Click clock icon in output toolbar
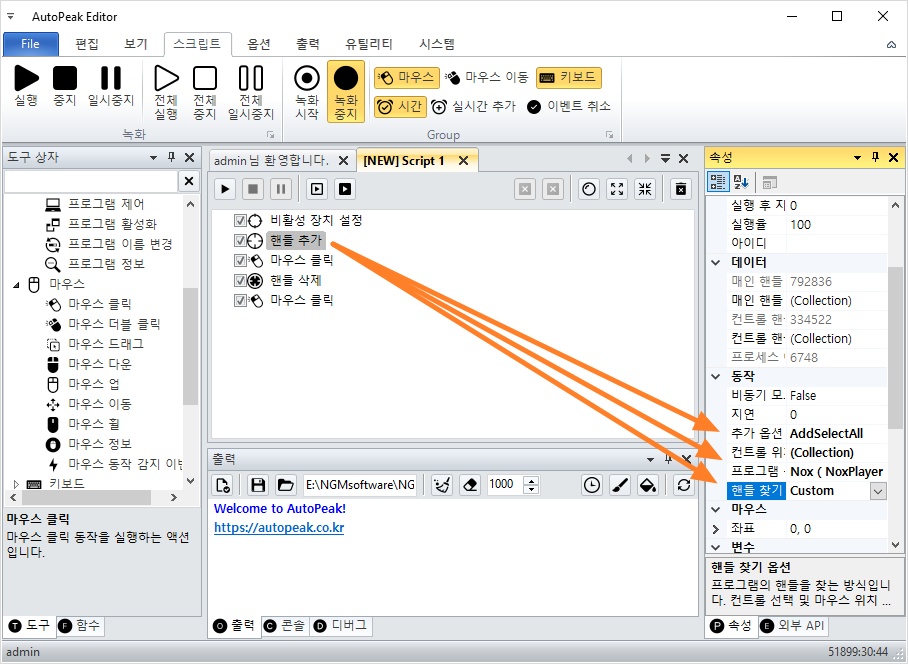 [x=591, y=485]
